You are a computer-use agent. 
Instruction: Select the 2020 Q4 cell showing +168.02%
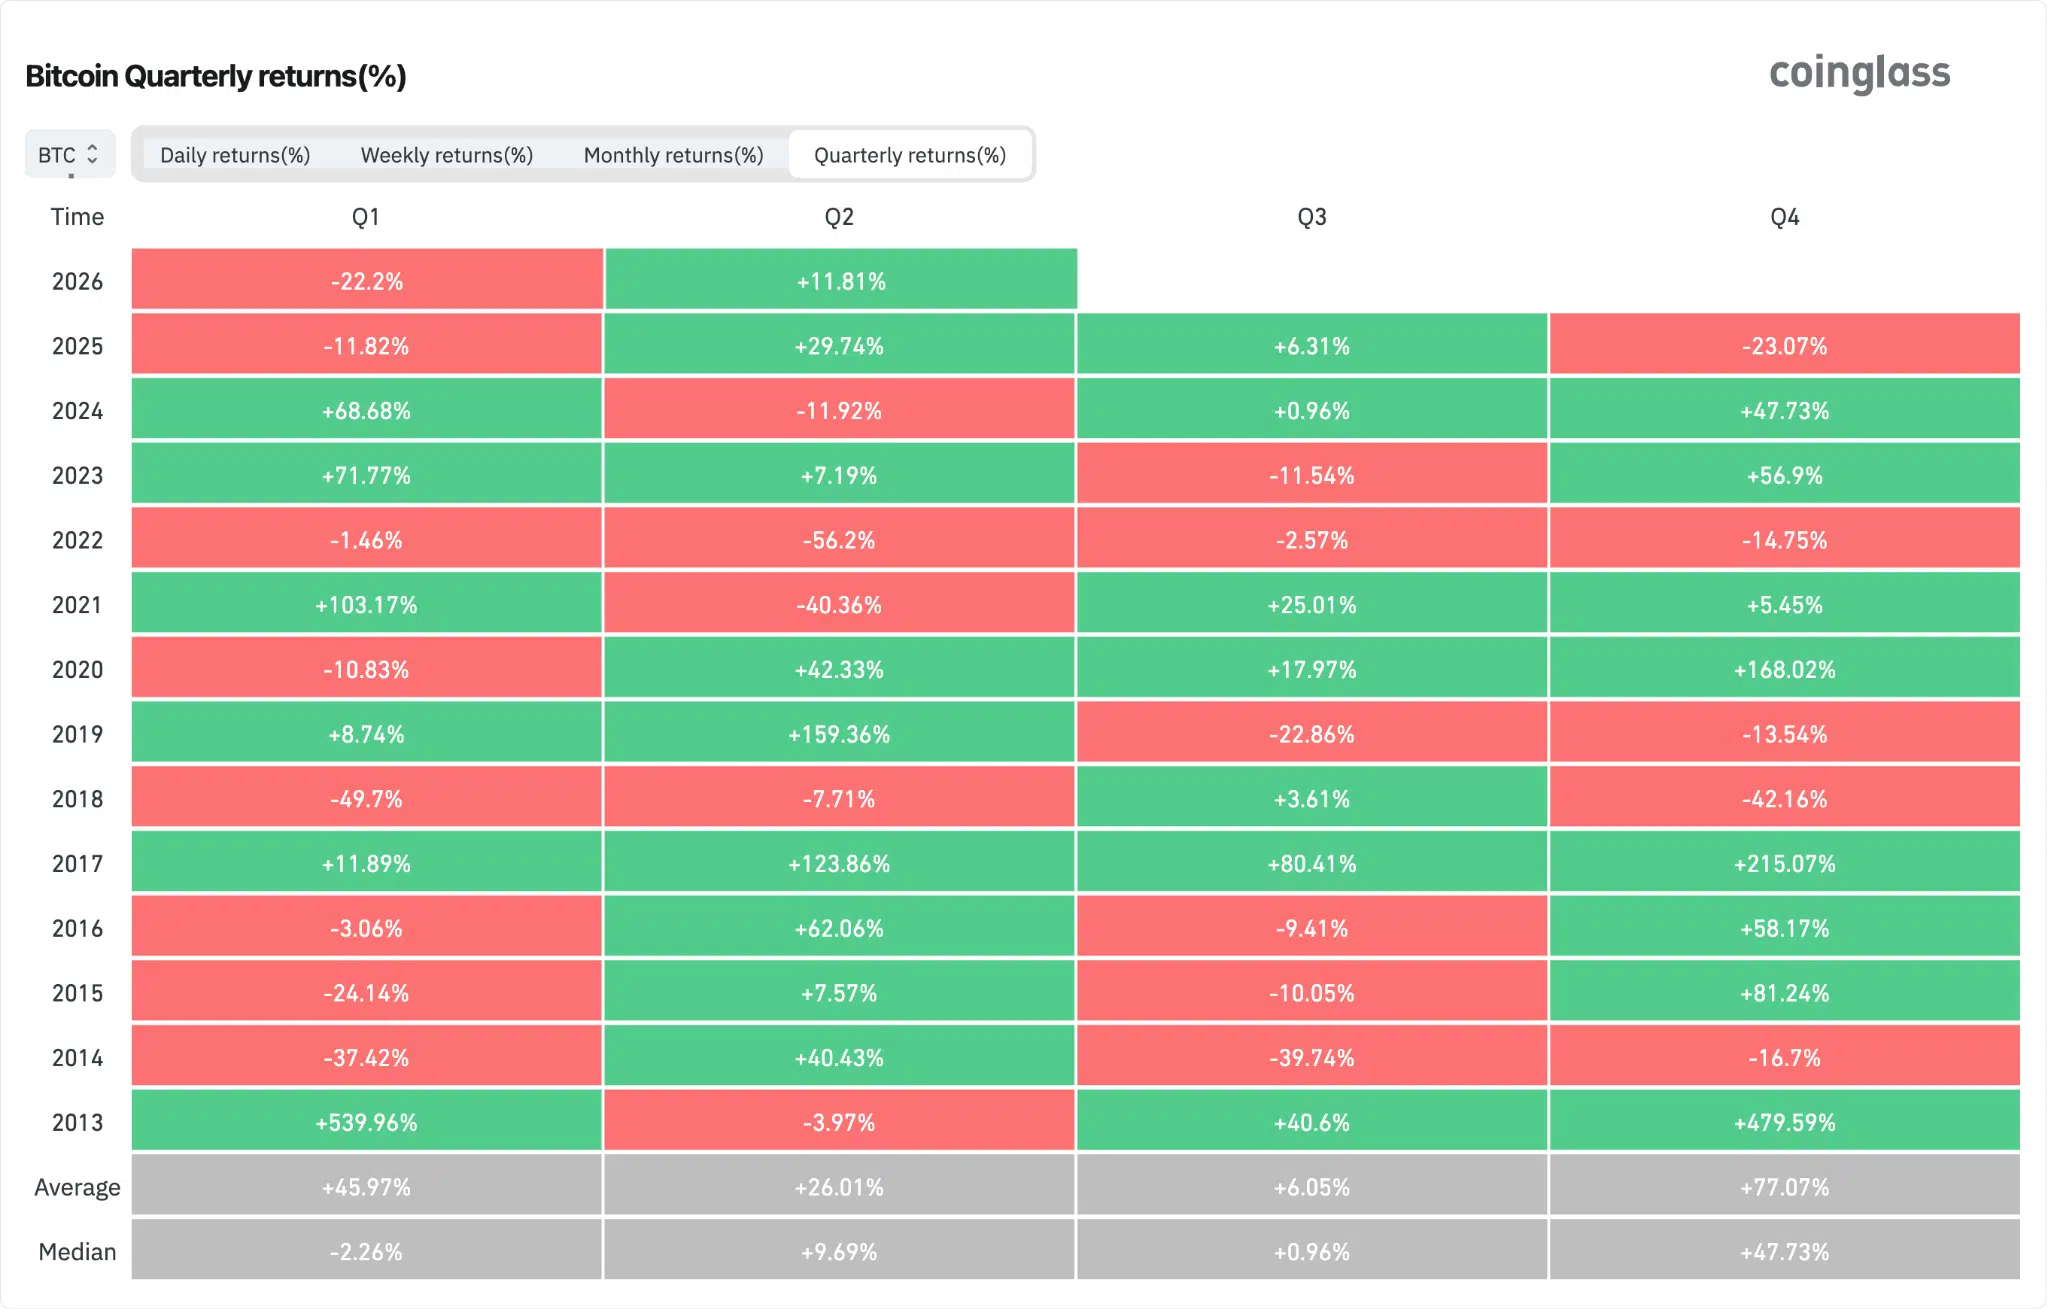click(x=1786, y=669)
